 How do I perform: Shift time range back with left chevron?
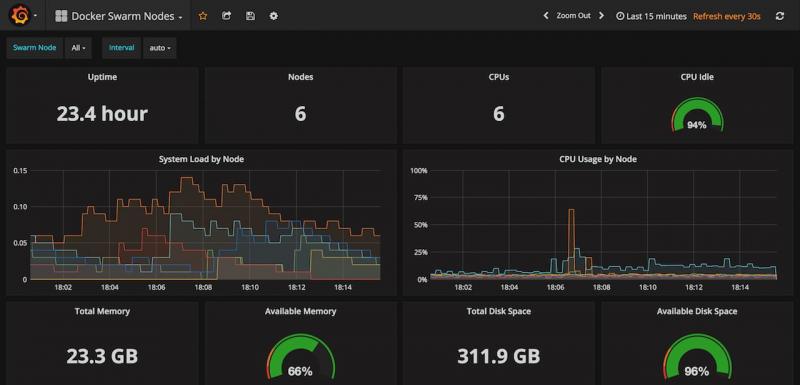point(545,16)
